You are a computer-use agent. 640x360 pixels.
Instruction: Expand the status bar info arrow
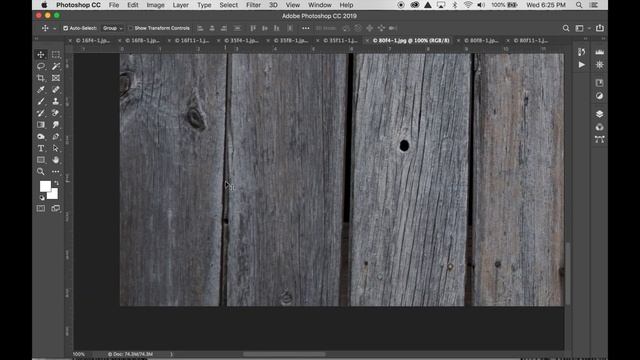point(171,354)
